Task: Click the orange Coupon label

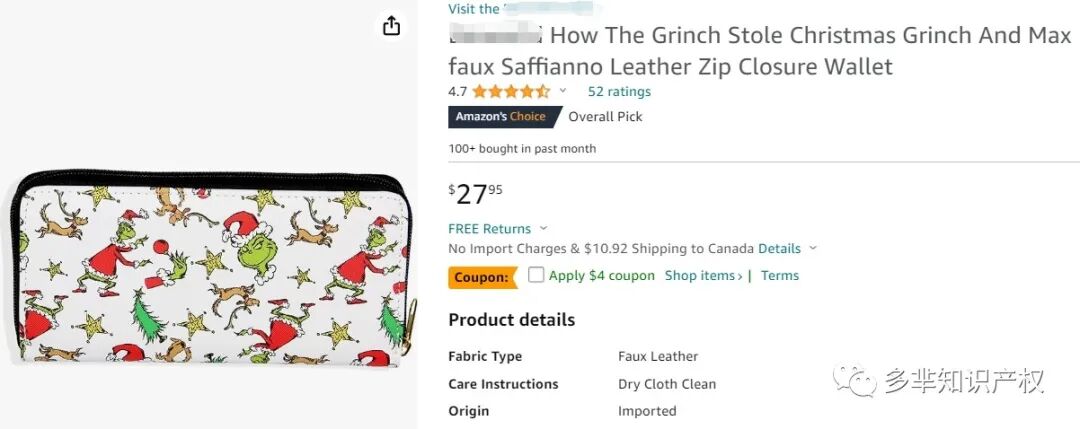Action: (x=481, y=277)
